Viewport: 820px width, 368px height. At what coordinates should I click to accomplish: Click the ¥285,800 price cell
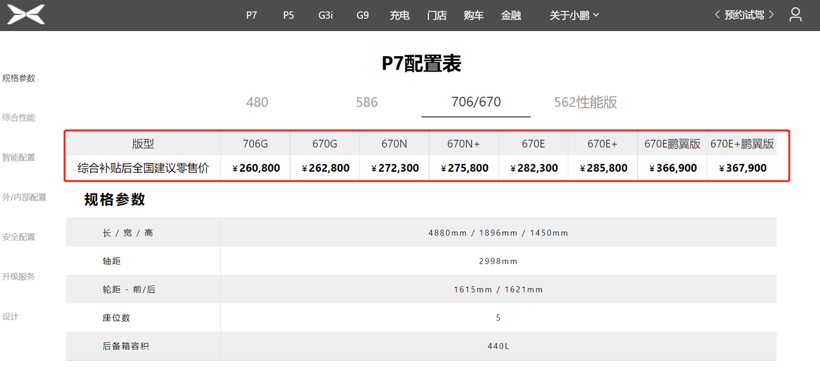[603, 168]
